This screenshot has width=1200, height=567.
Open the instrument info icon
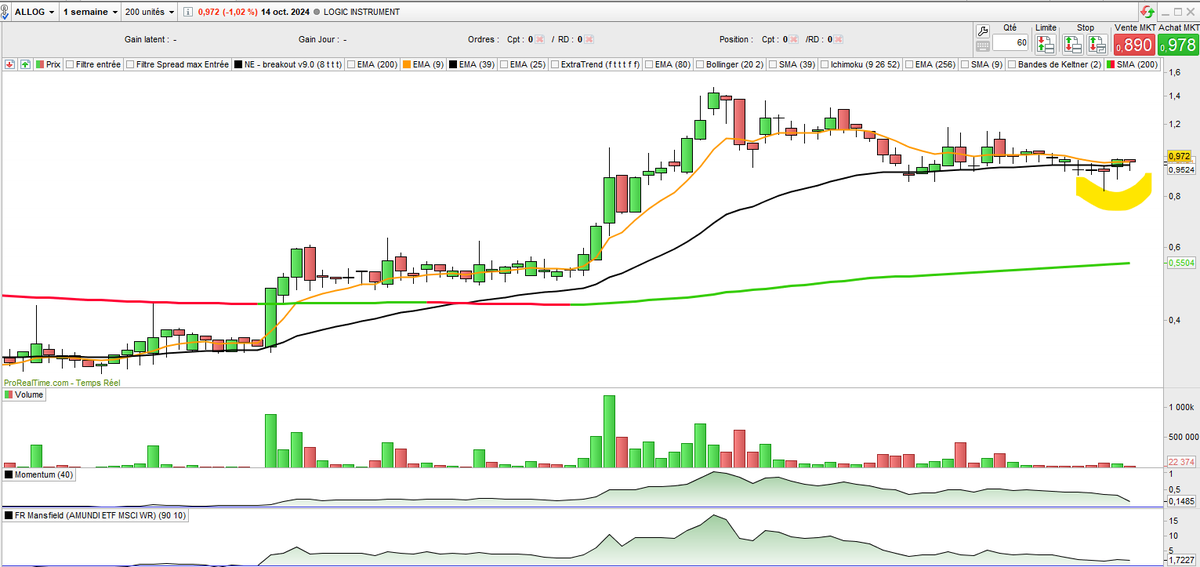click(188, 12)
